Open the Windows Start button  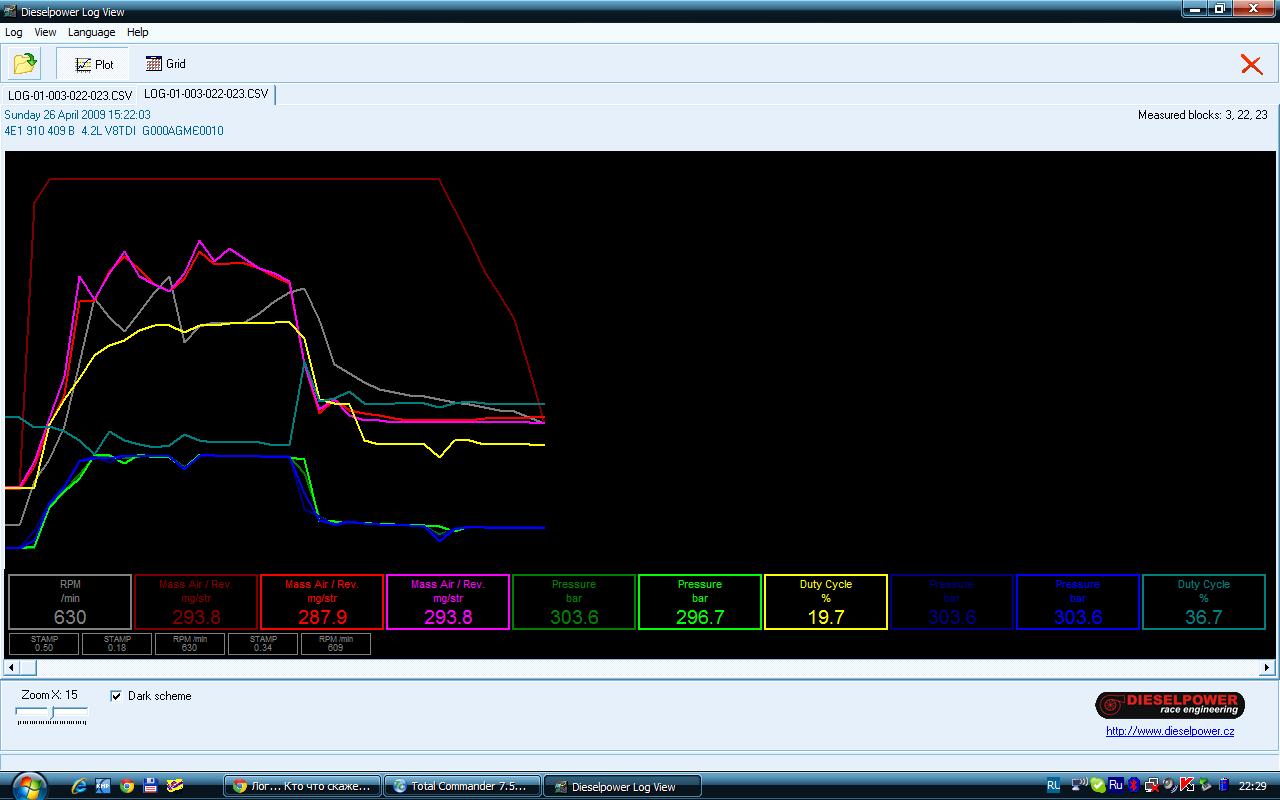pyautogui.click(x=27, y=786)
